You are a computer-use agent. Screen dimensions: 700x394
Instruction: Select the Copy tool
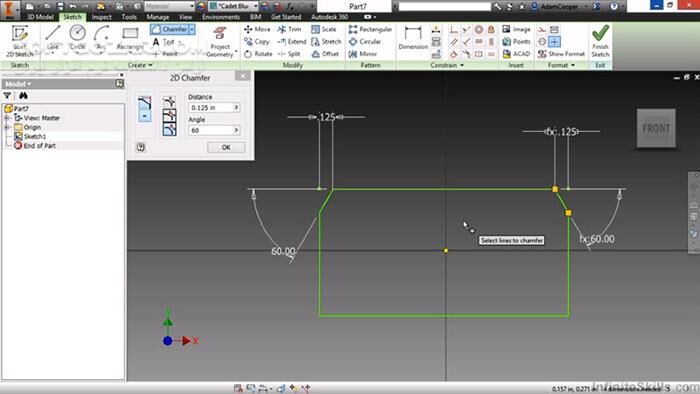pos(257,41)
